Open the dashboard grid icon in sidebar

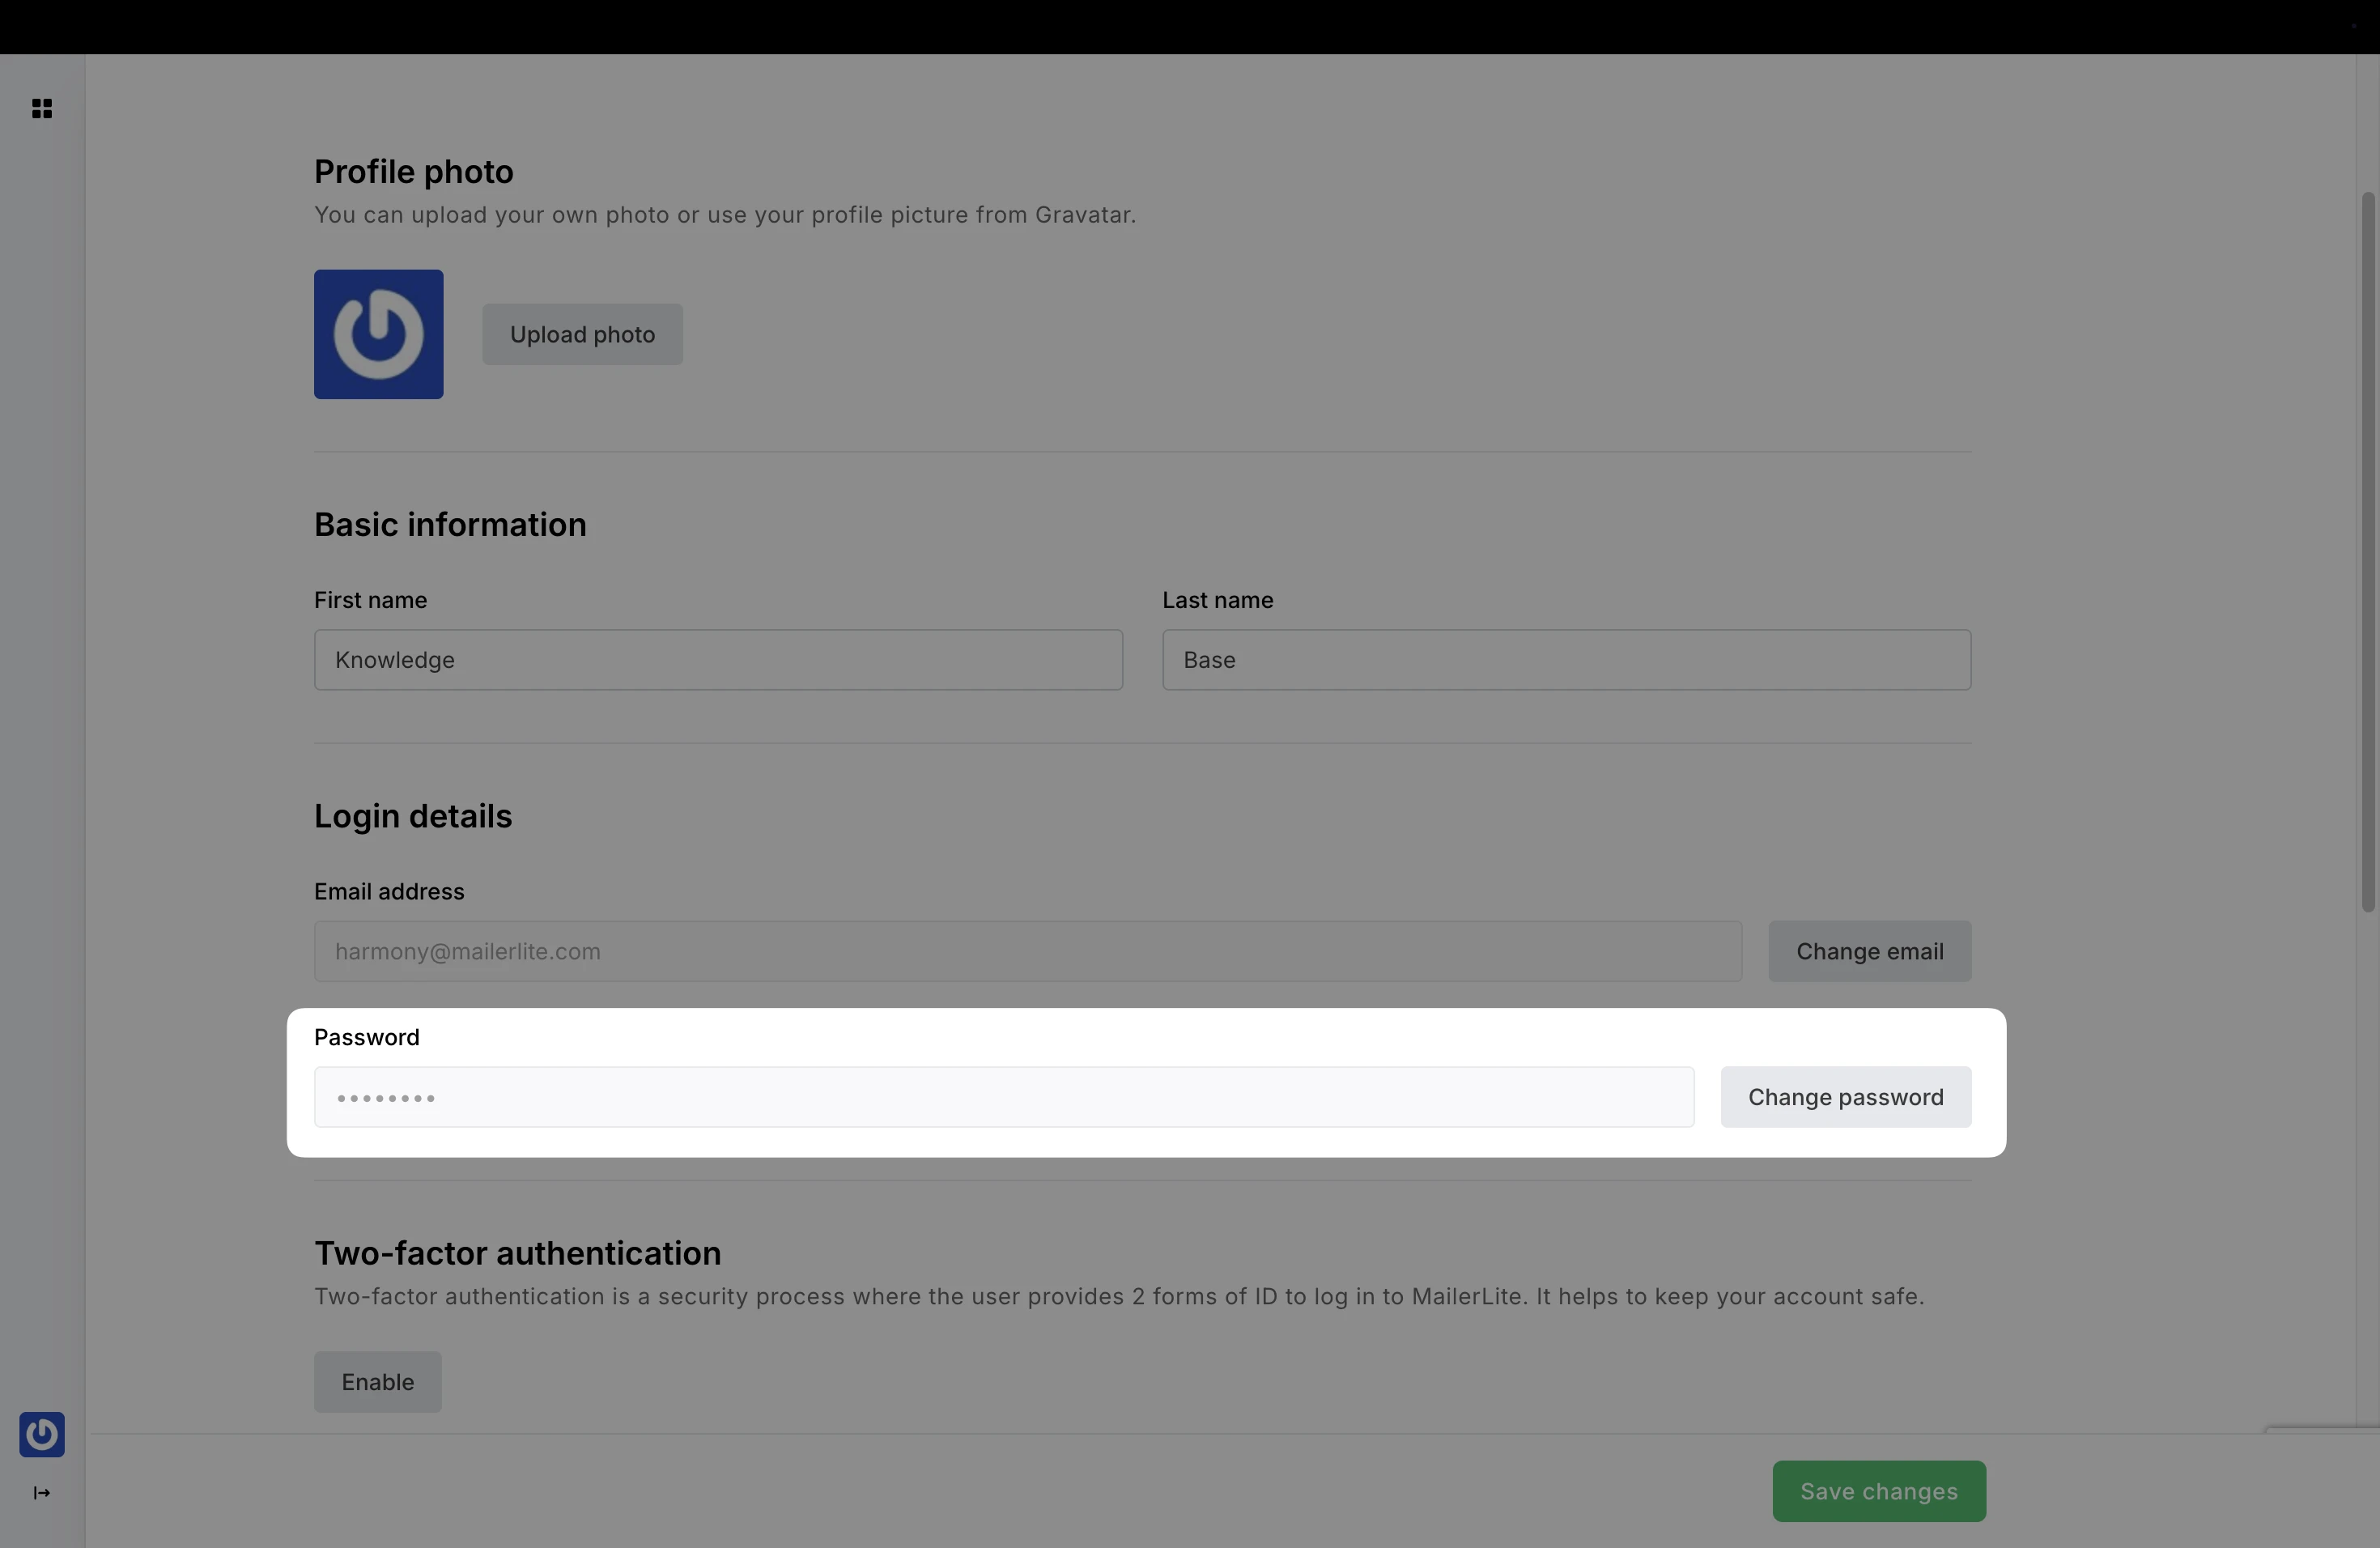coord(41,109)
